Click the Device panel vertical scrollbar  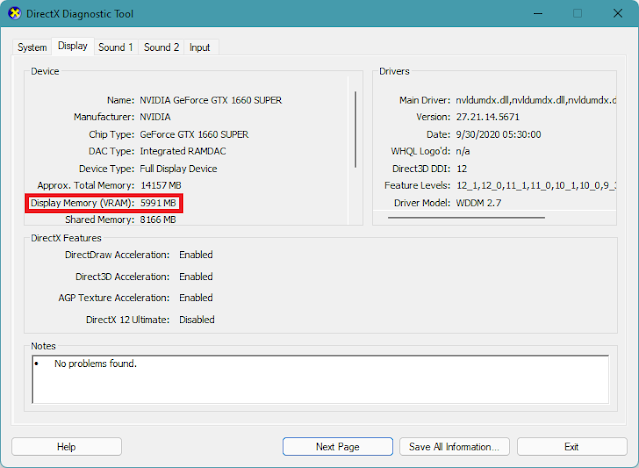[x=355, y=129]
